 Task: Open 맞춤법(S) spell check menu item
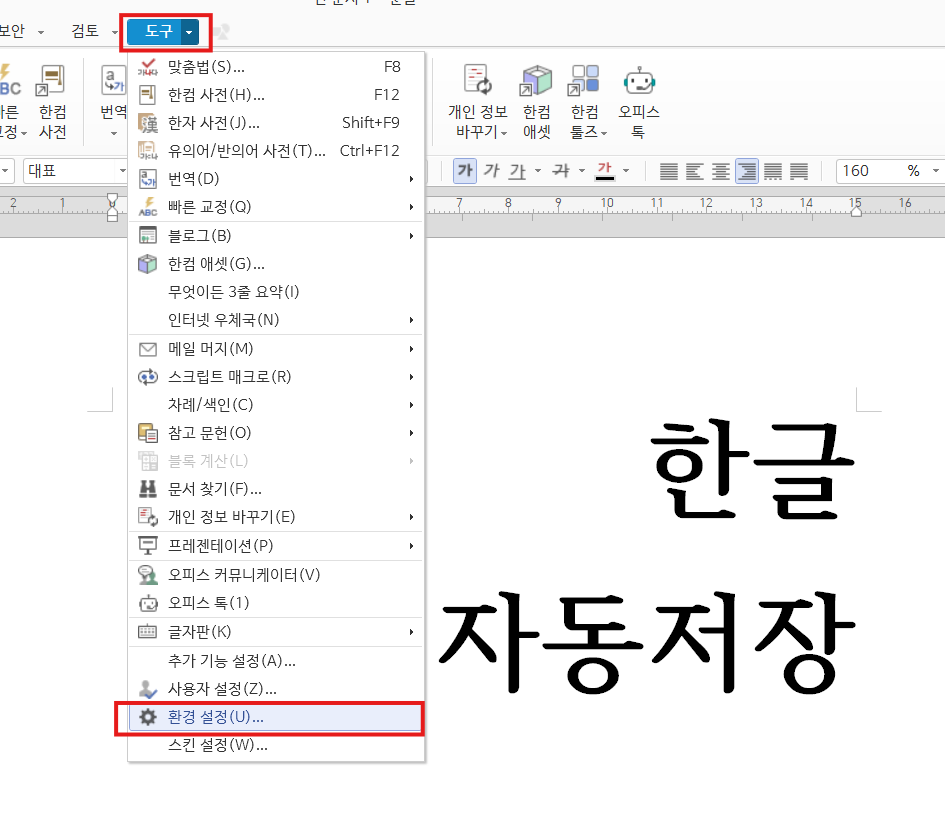pyautogui.click(x=276, y=67)
